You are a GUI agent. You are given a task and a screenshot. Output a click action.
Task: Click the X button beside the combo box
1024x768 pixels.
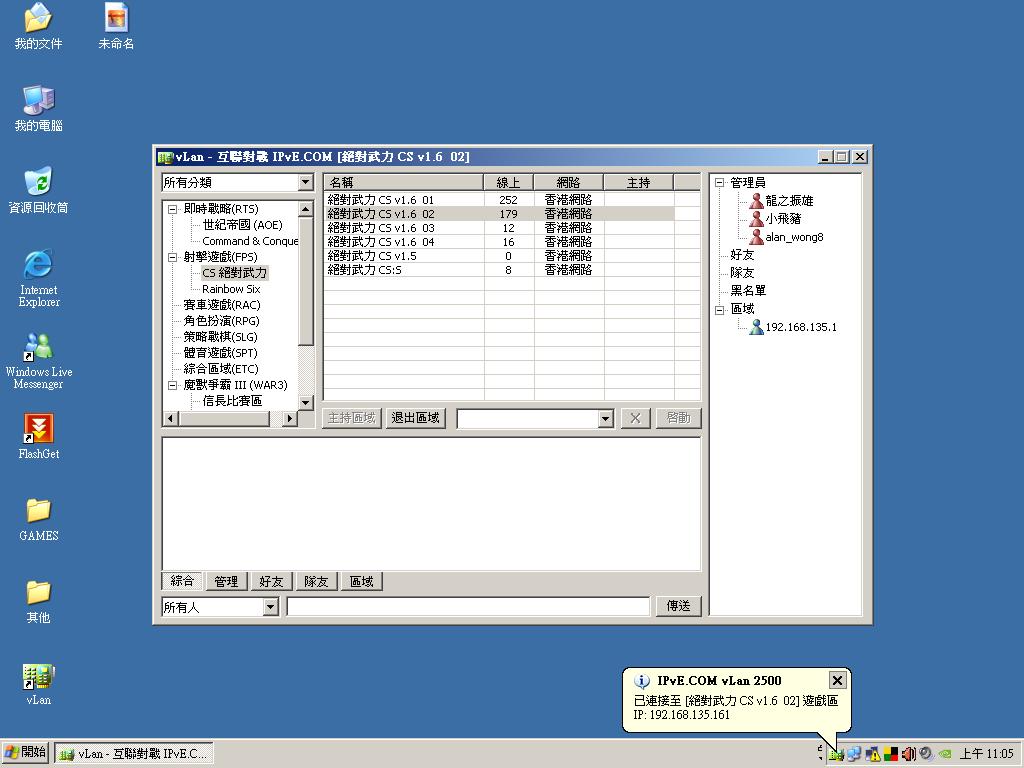635,418
